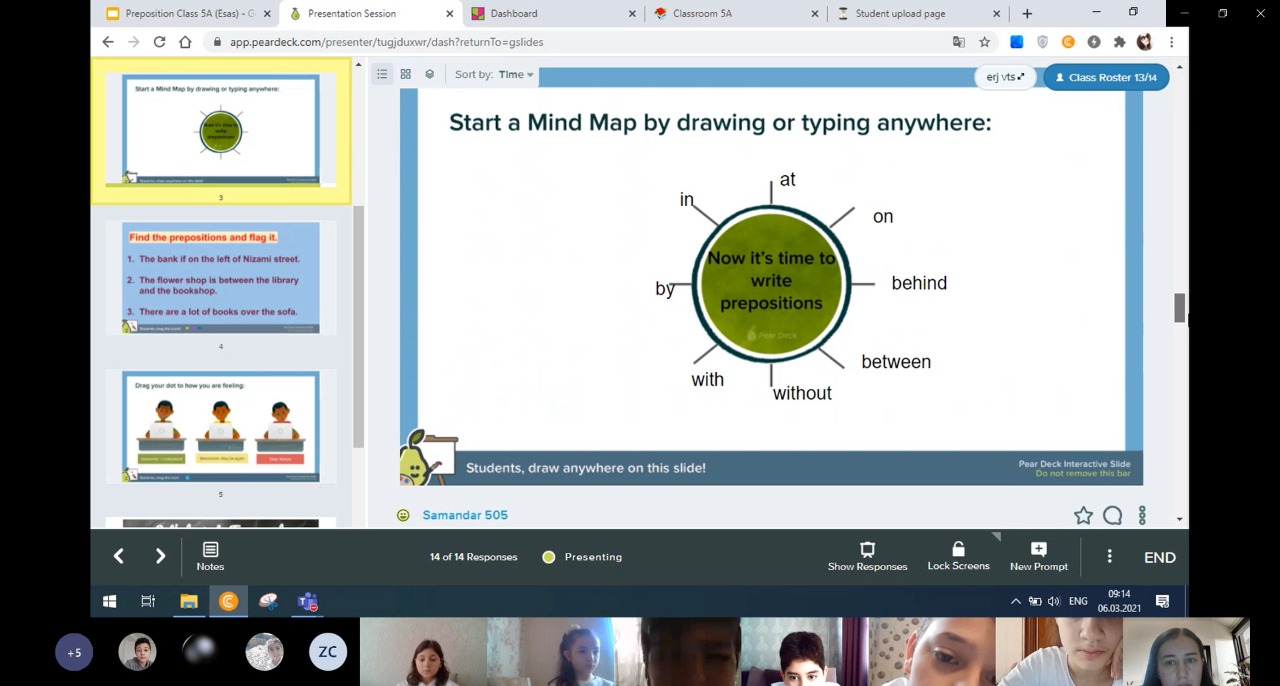The image size is (1280, 686).
Task: Click the 'between' label on mind map
Action: coord(896,362)
